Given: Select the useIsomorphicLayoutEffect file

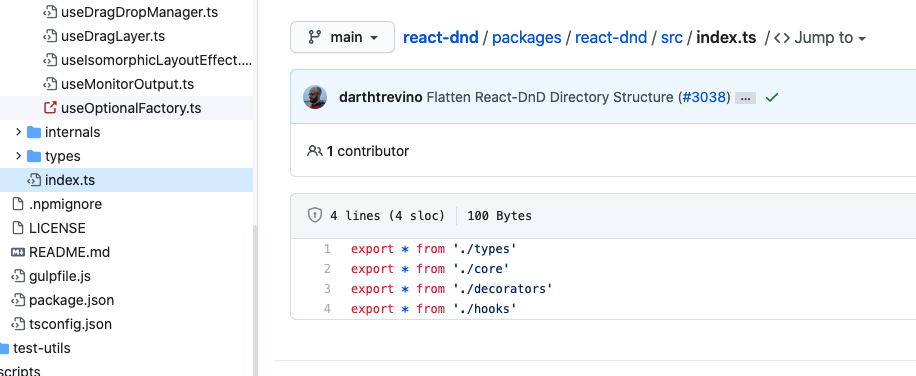Looking at the screenshot, I should (156, 60).
